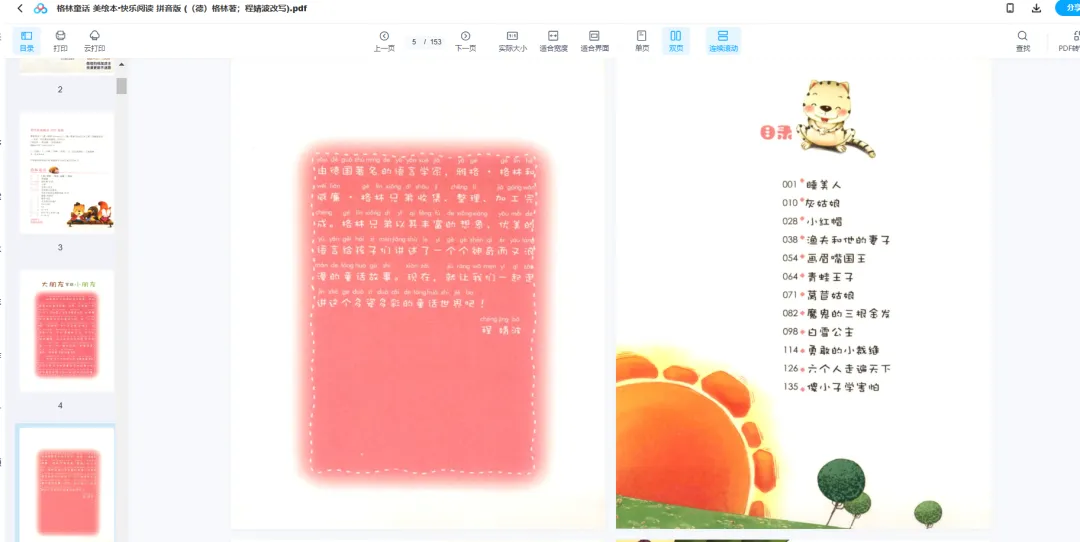Click the total page count 153

[x=435, y=42]
